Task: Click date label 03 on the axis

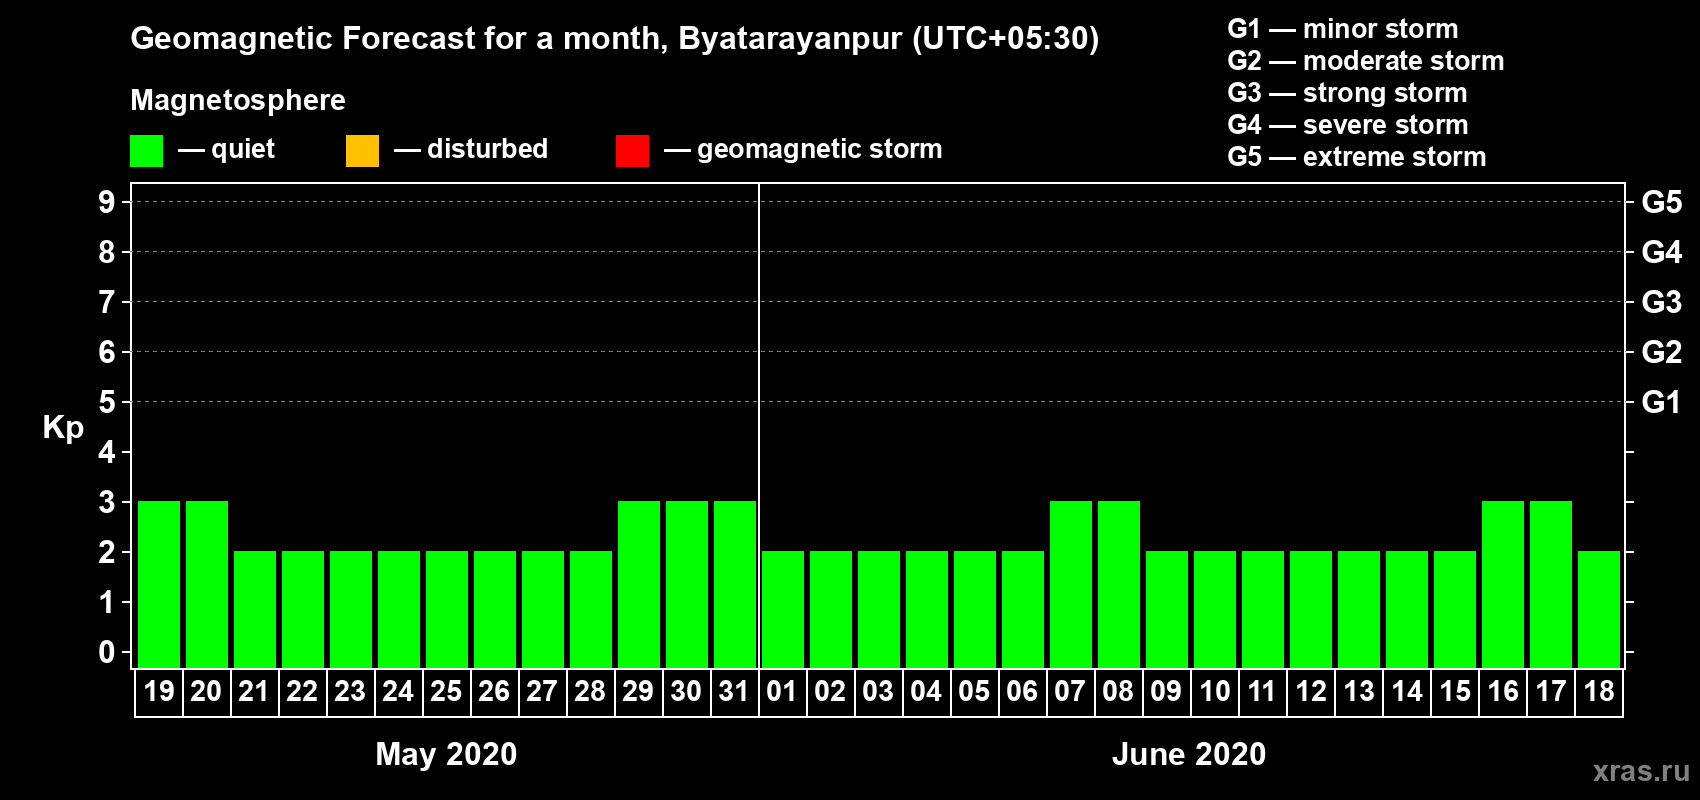Action: (x=878, y=691)
